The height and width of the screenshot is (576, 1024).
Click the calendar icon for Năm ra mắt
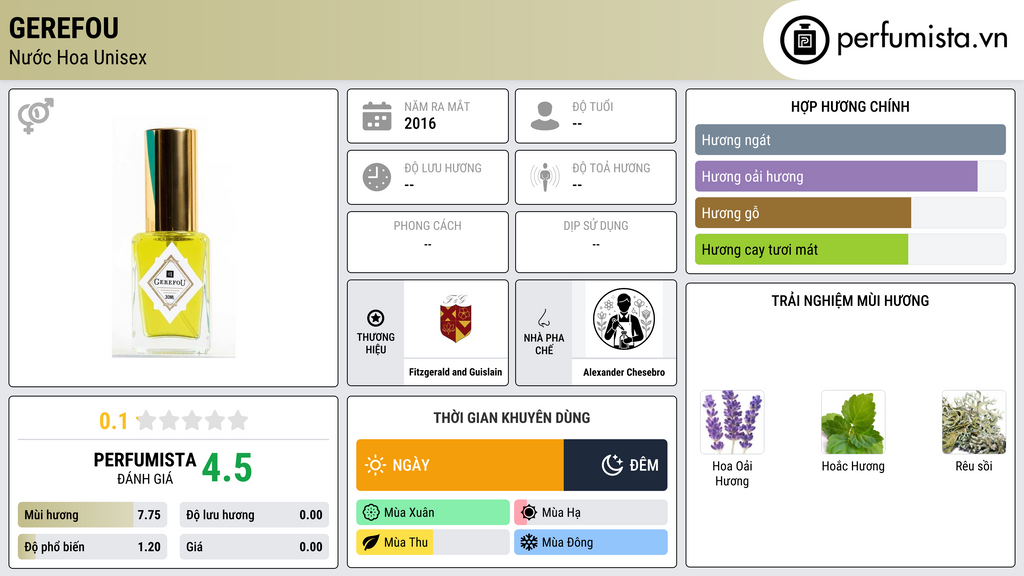tap(377, 116)
